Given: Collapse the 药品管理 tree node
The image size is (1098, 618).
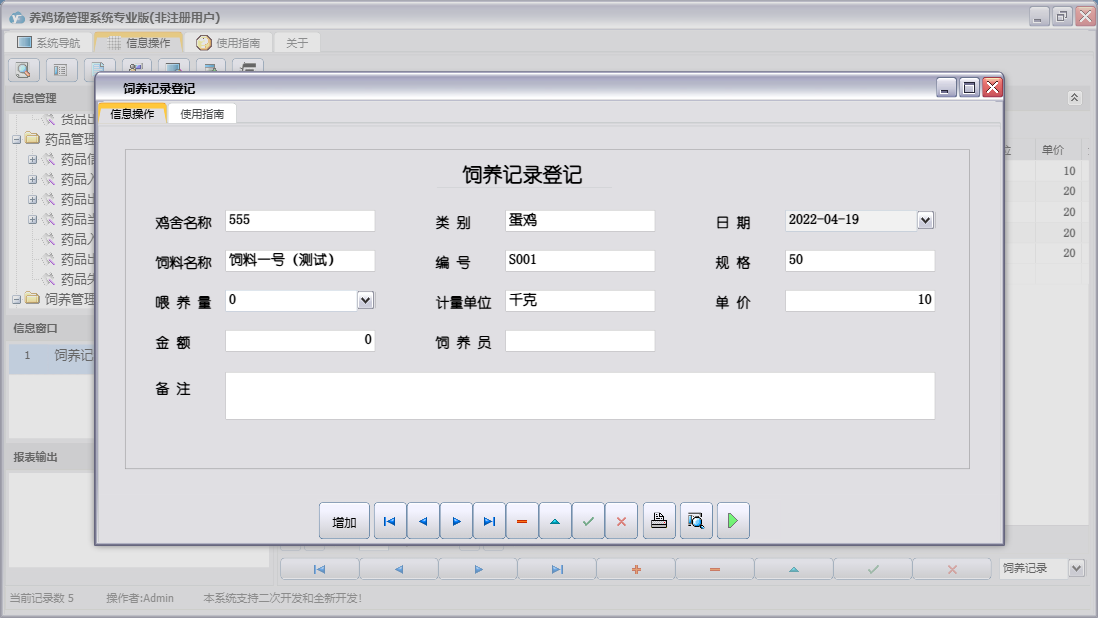Looking at the screenshot, I should (x=17, y=140).
